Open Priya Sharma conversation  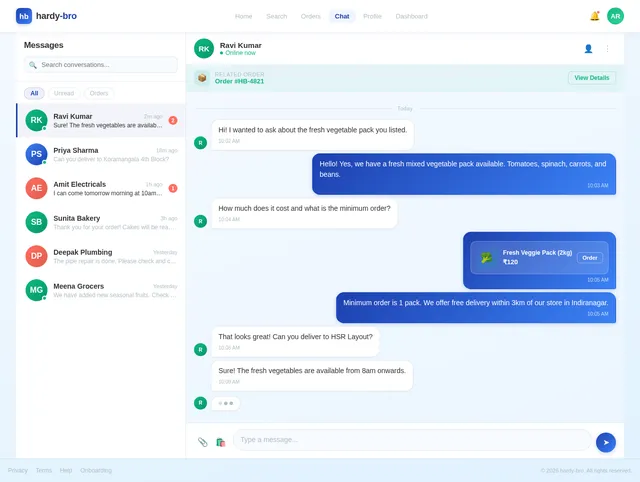pos(101,154)
